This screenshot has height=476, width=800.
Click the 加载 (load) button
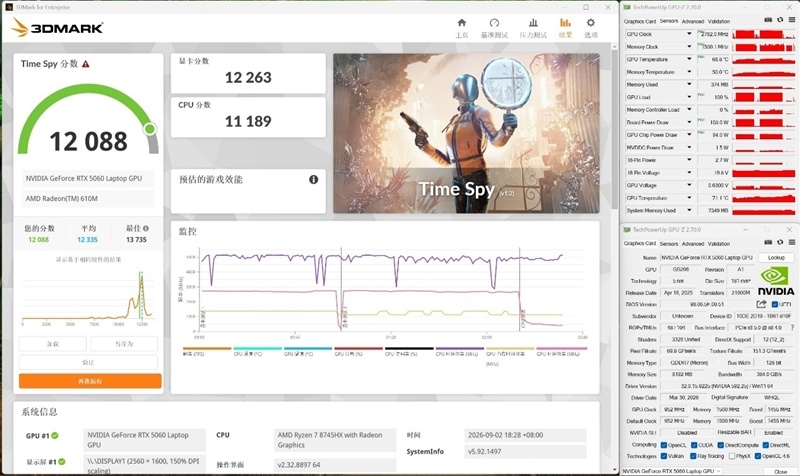pyautogui.click(x=53, y=344)
